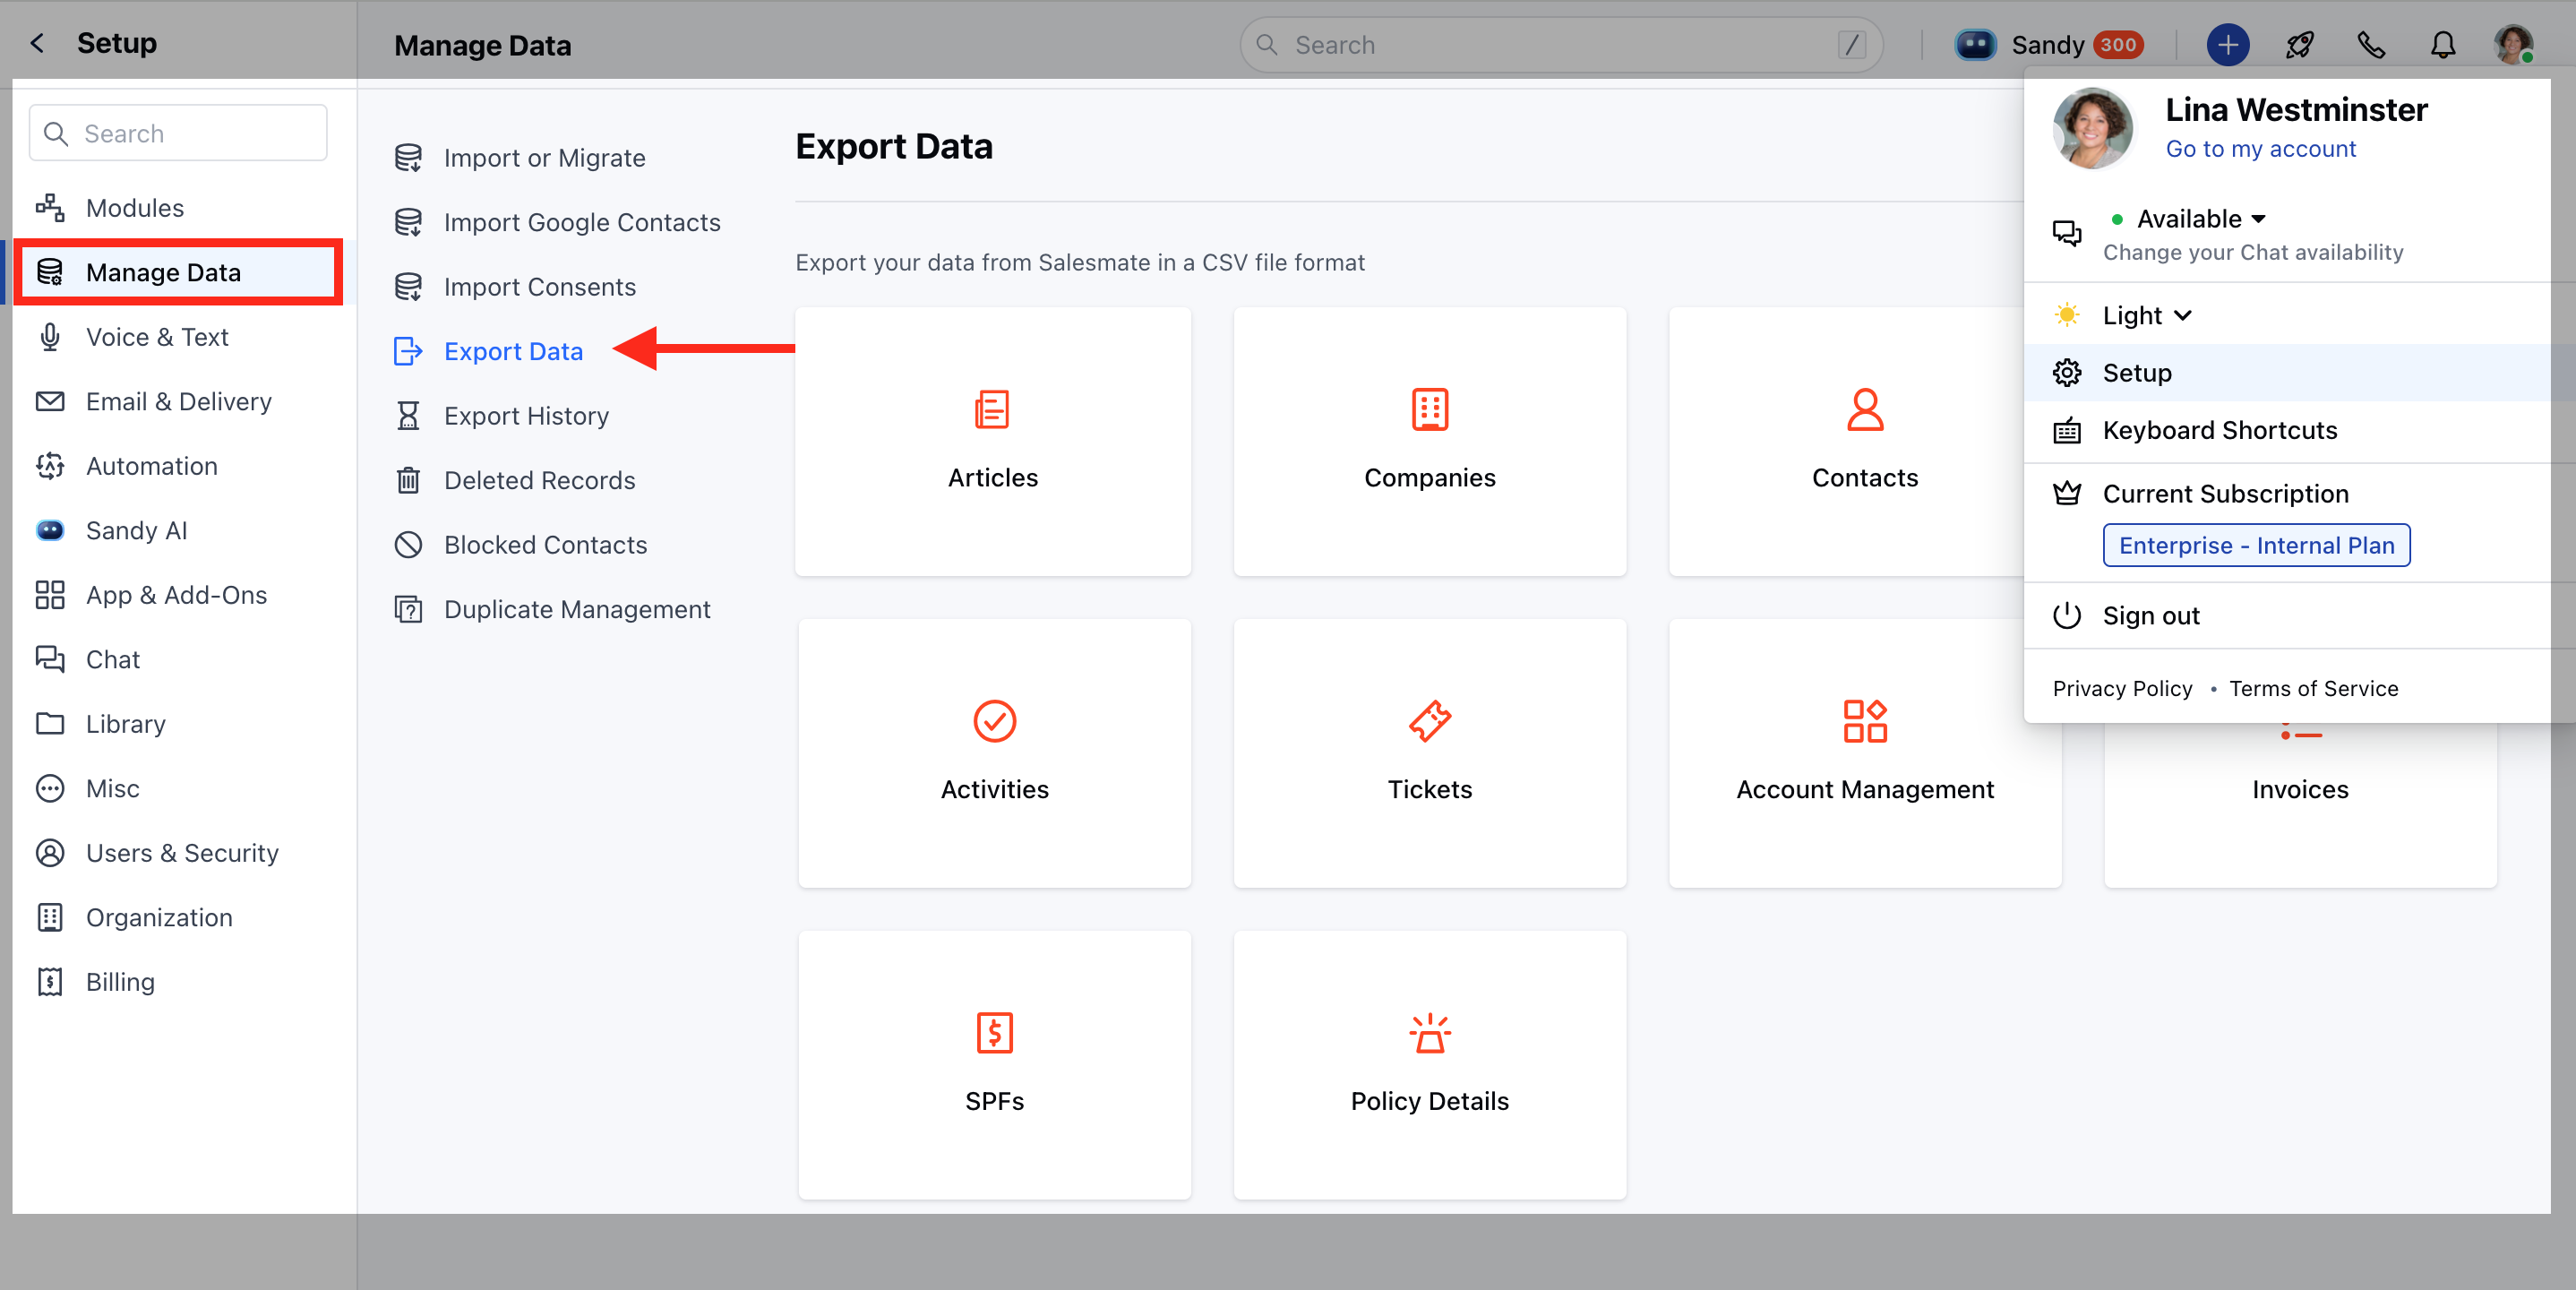Click the back arrow next to Setup
The height and width of the screenshot is (1290, 2576).
click(x=37, y=43)
